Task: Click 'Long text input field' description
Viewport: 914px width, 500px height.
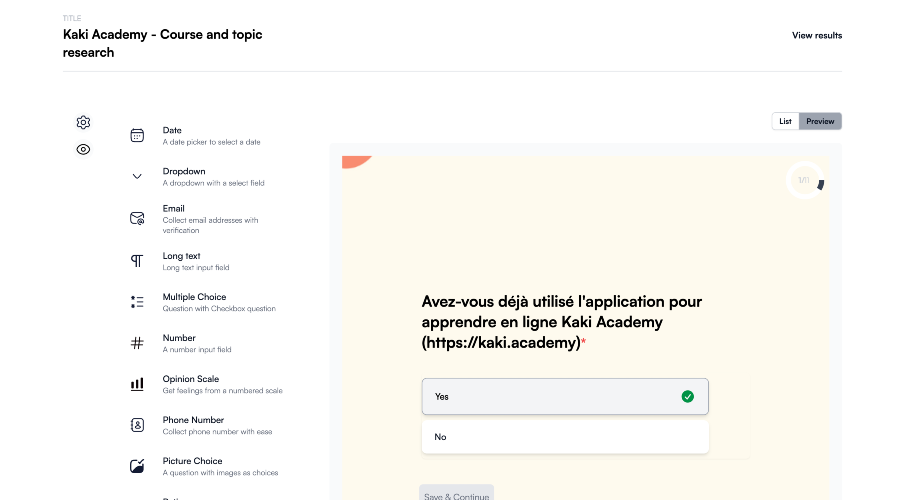Action: coord(196,268)
